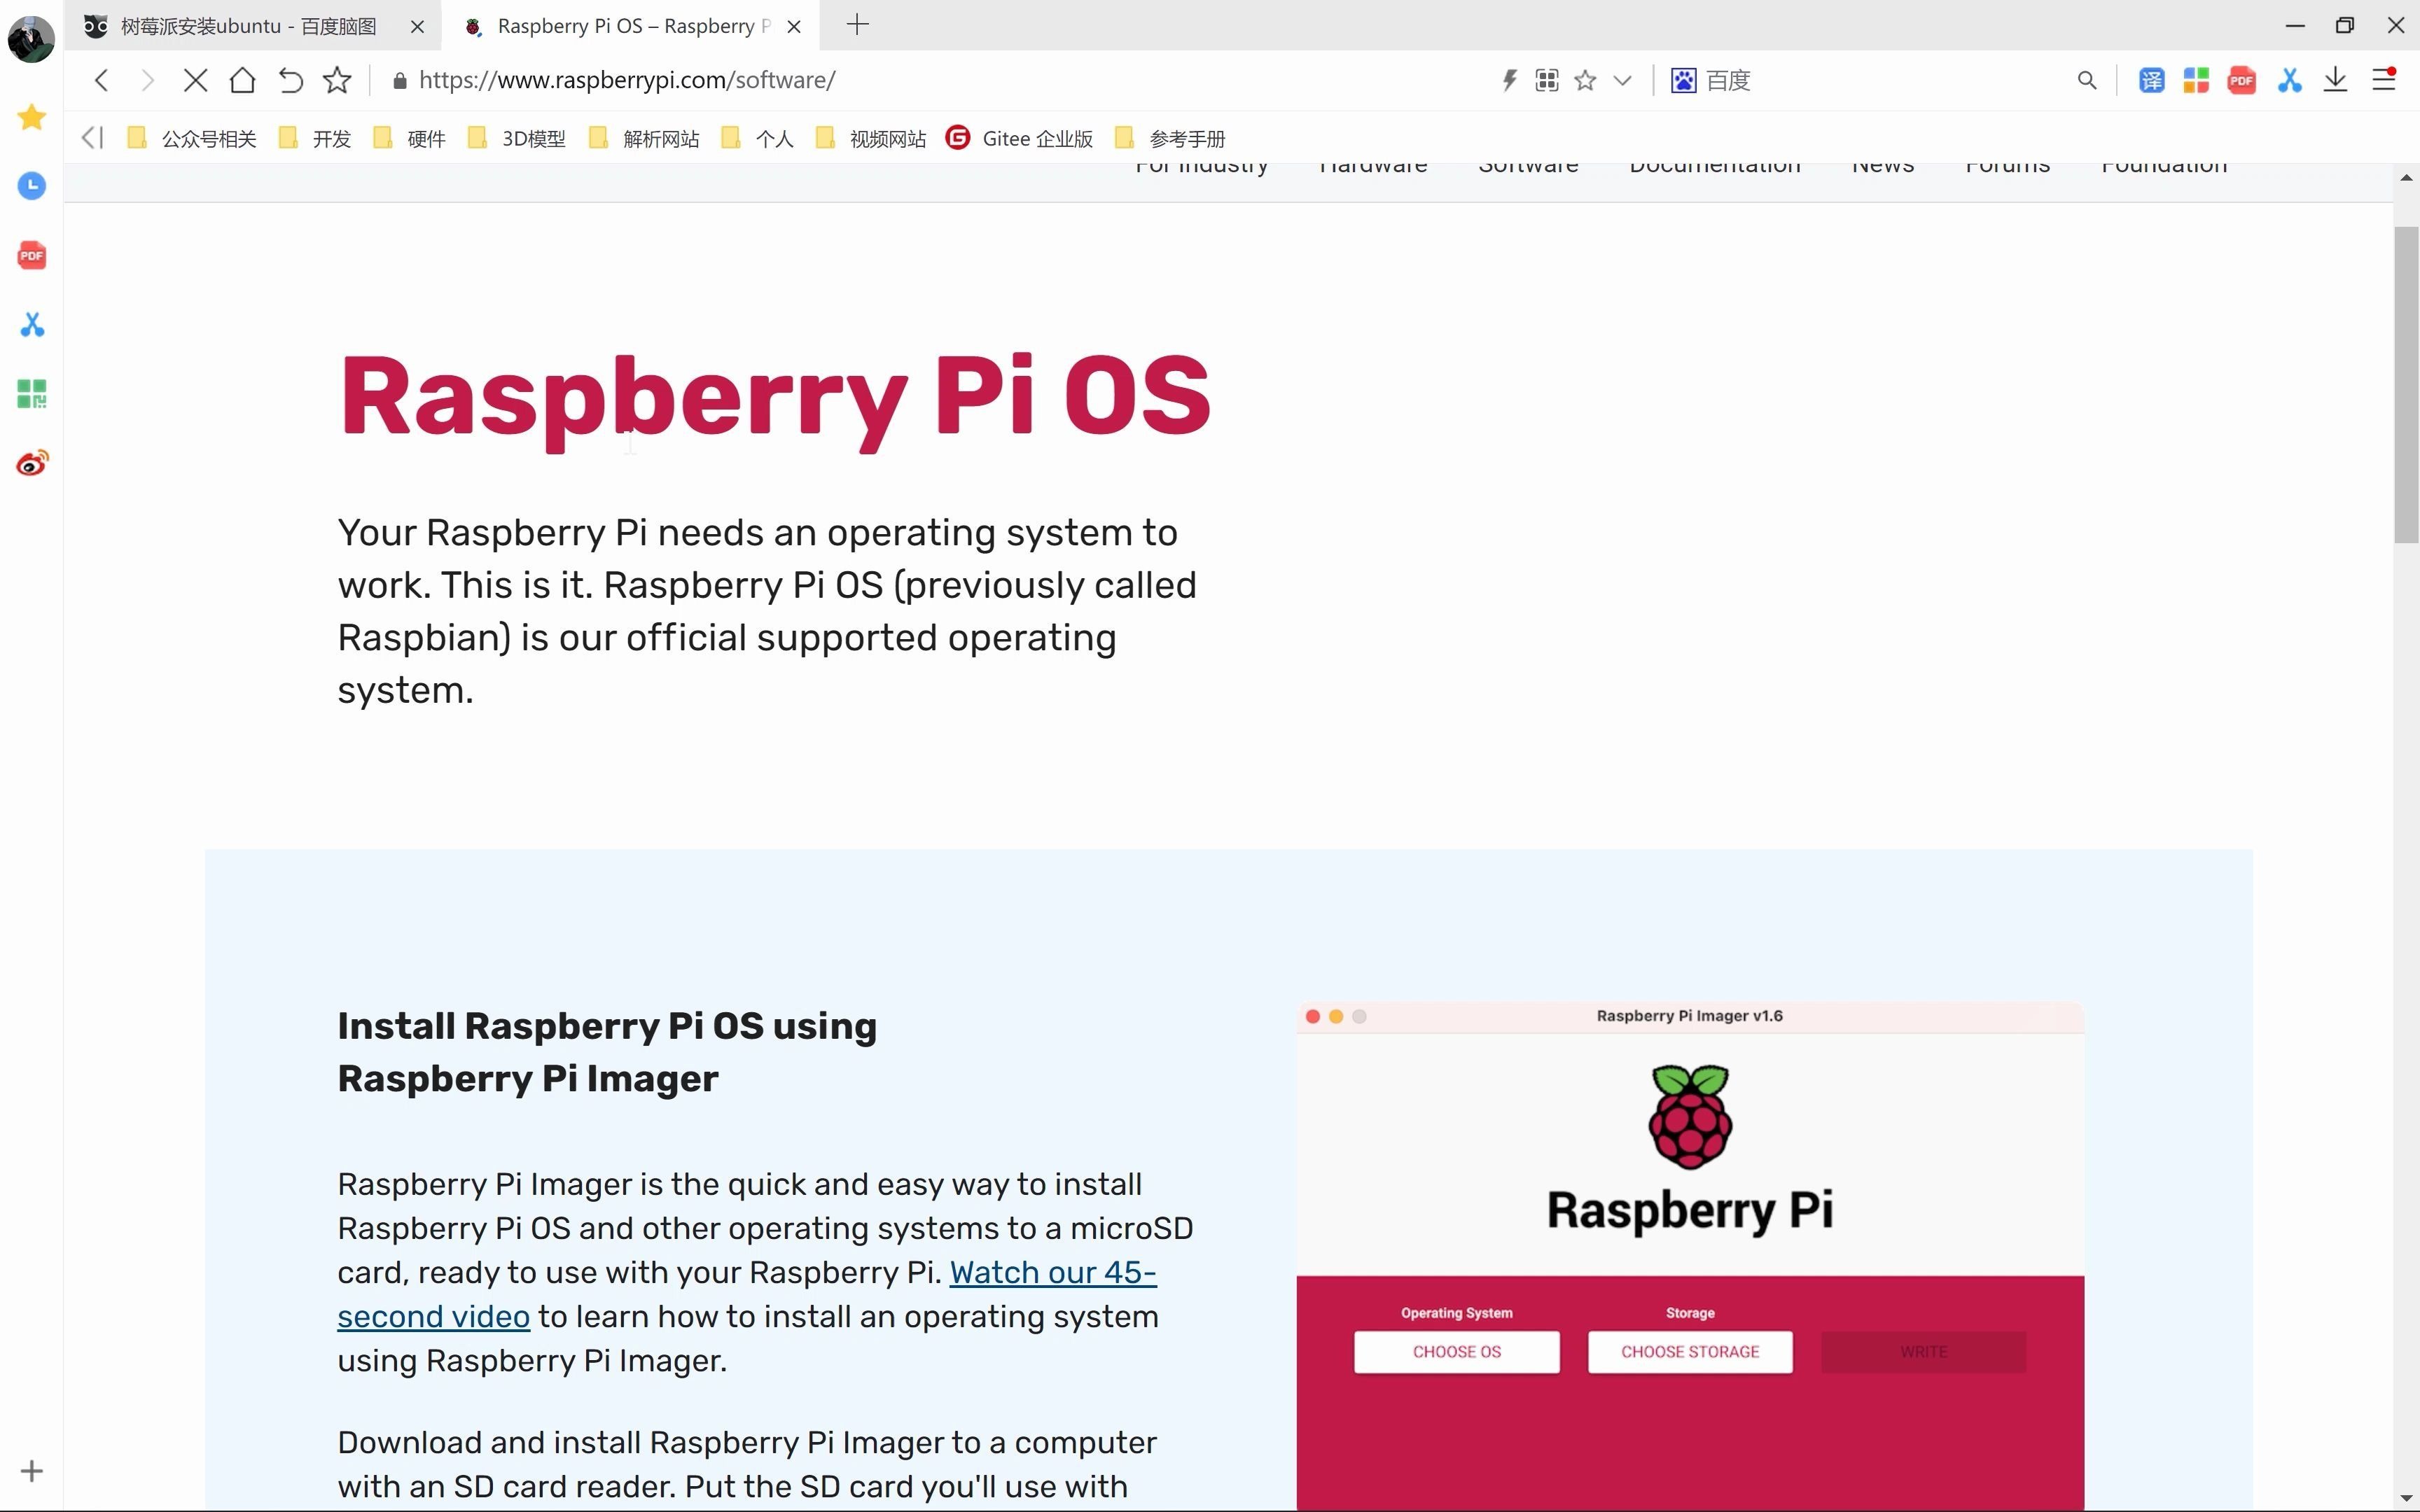Click the grid/apps icon in toolbar
2420x1512 pixels.
pyautogui.click(x=2199, y=80)
